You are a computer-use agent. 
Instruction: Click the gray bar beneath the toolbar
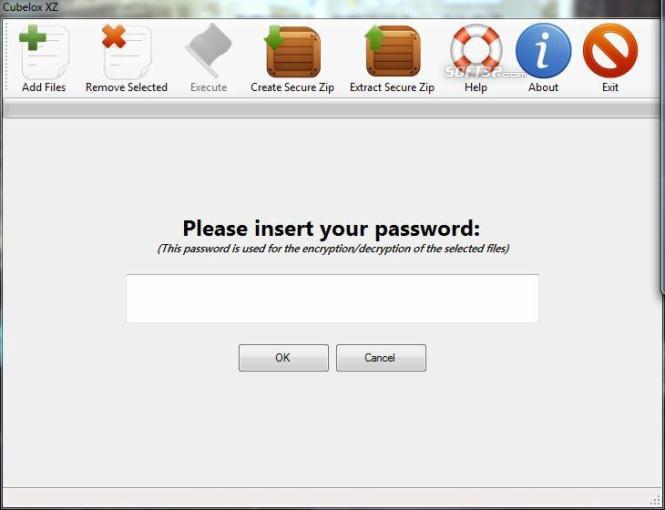pos(332,109)
